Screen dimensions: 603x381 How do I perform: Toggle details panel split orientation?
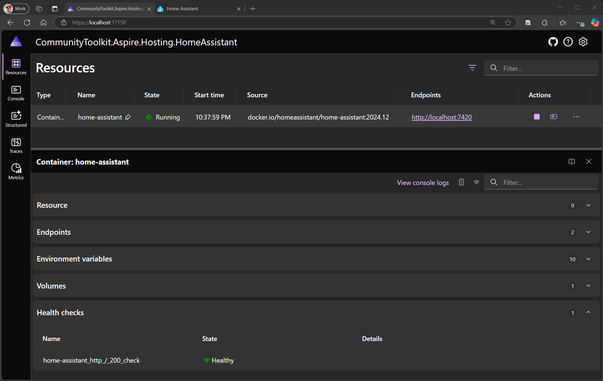(x=571, y=161)
